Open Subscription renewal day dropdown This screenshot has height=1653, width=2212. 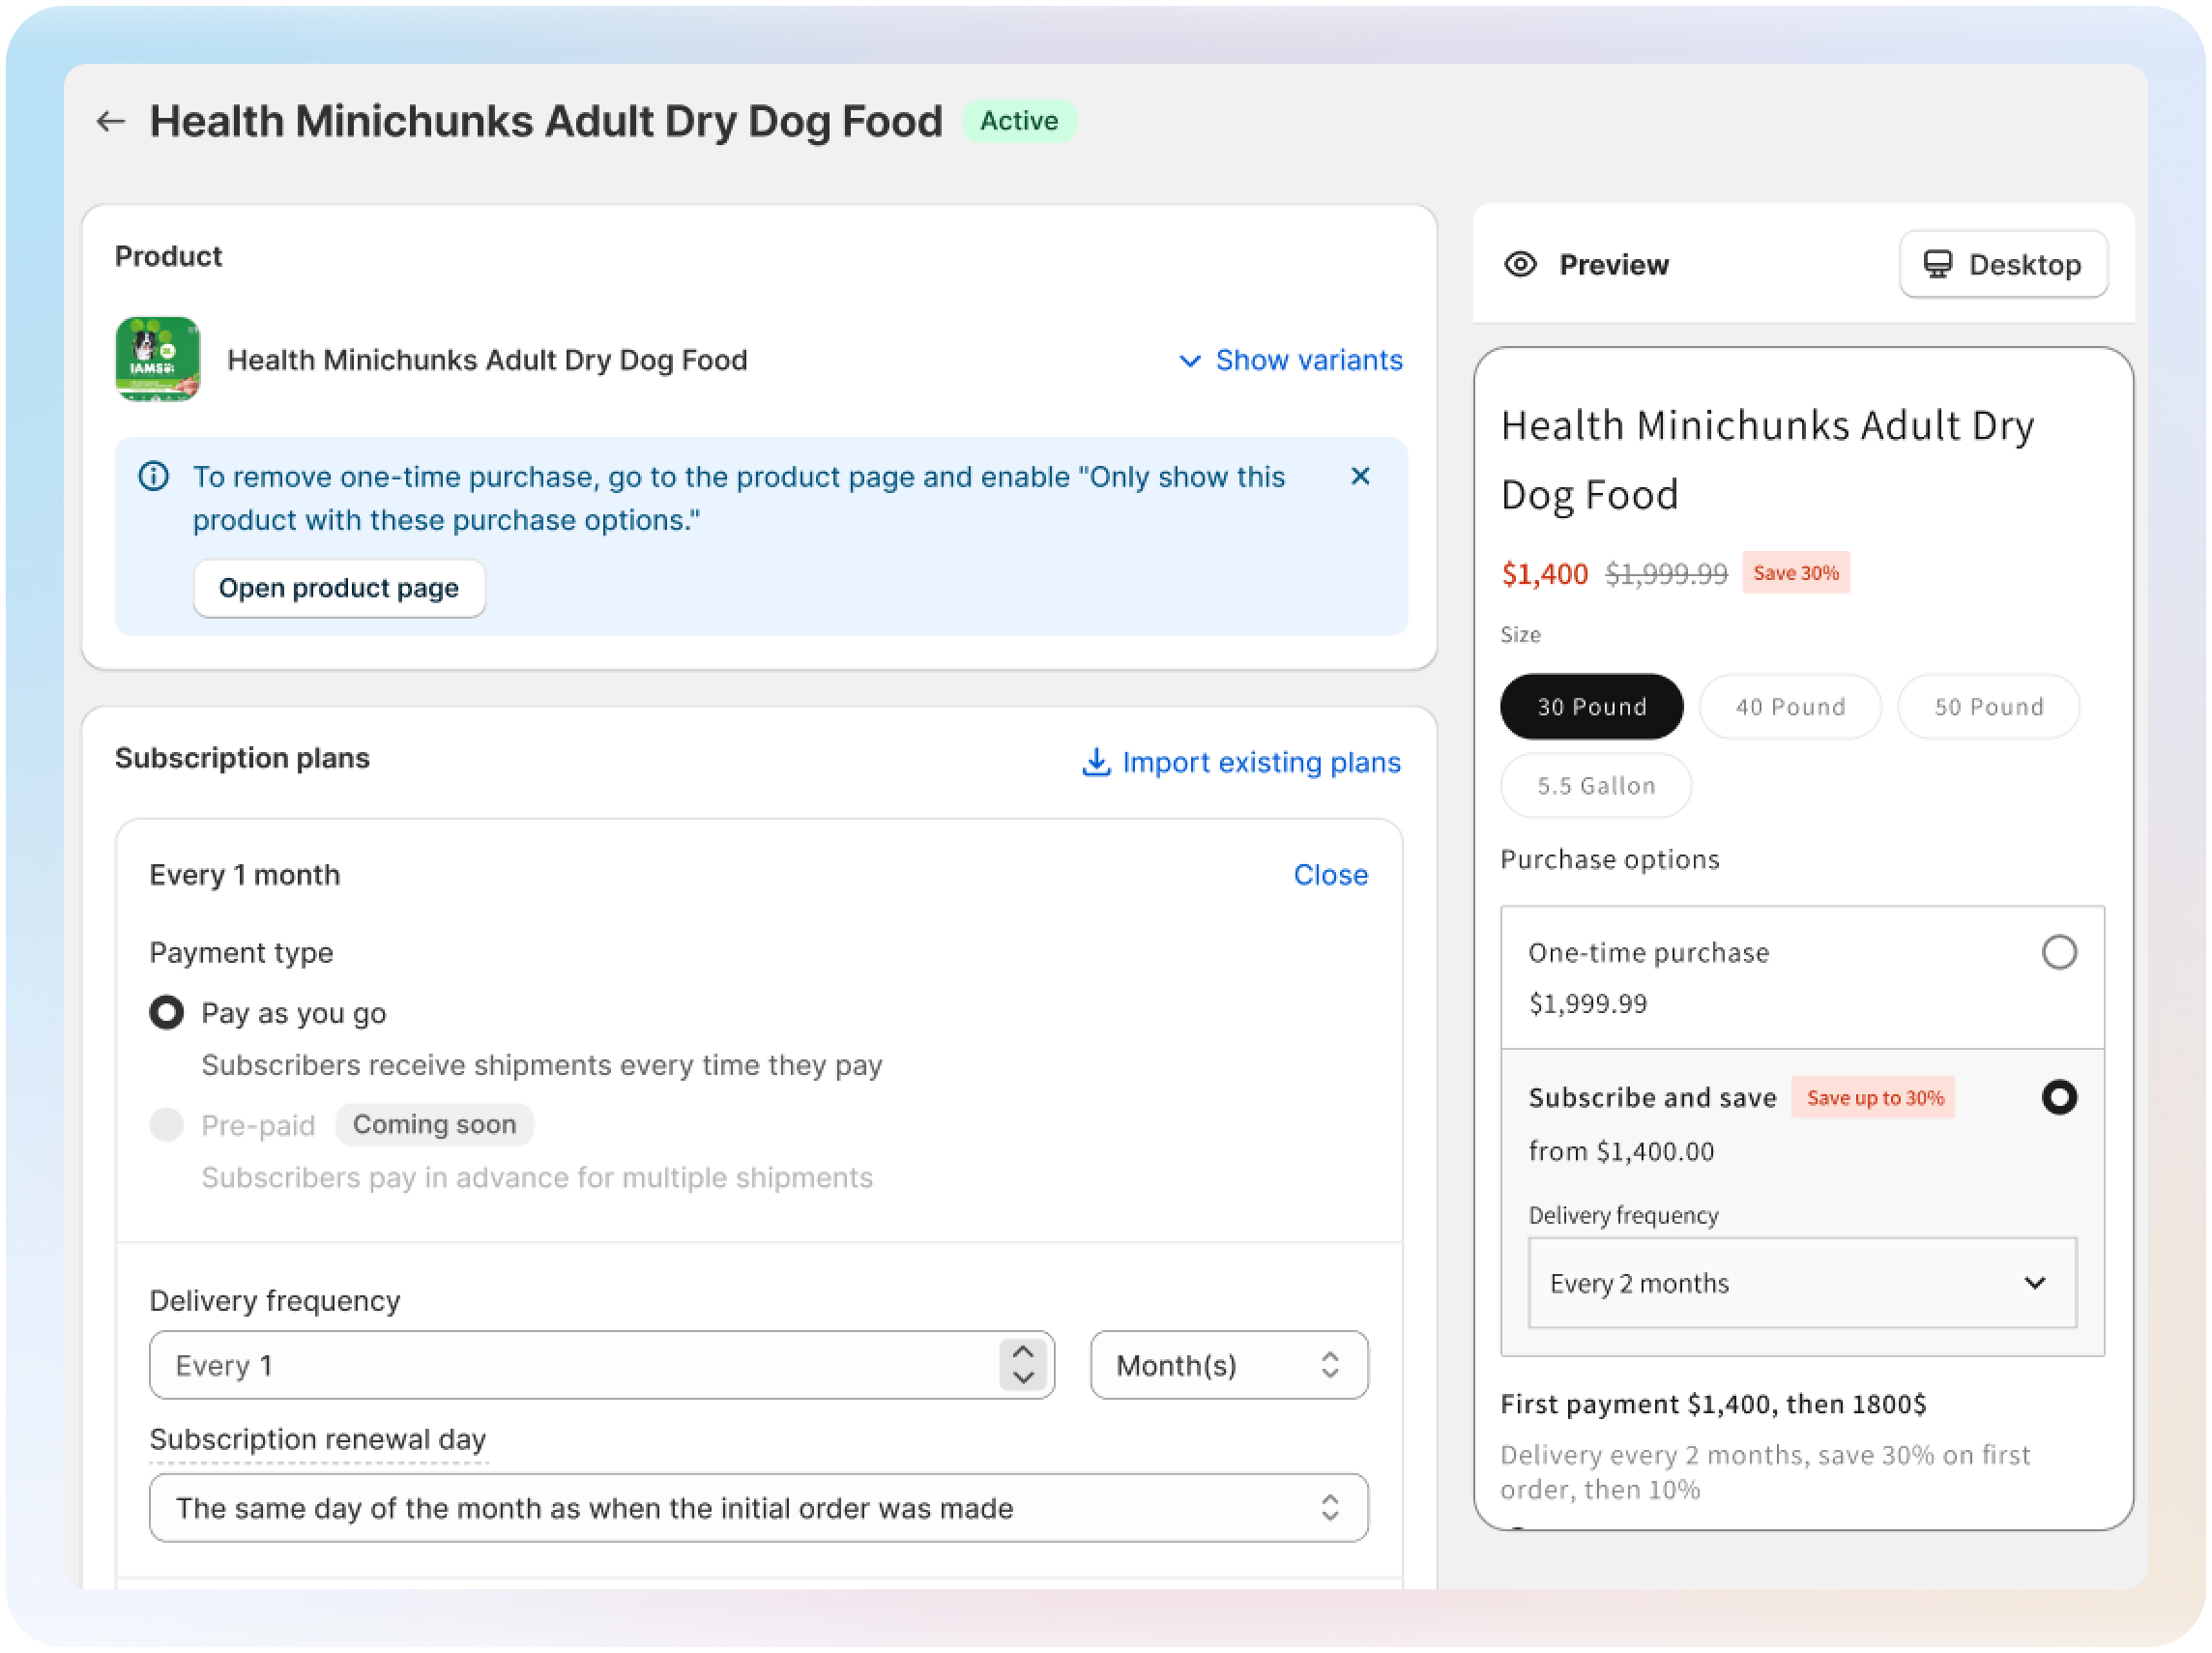(758, 1507)
